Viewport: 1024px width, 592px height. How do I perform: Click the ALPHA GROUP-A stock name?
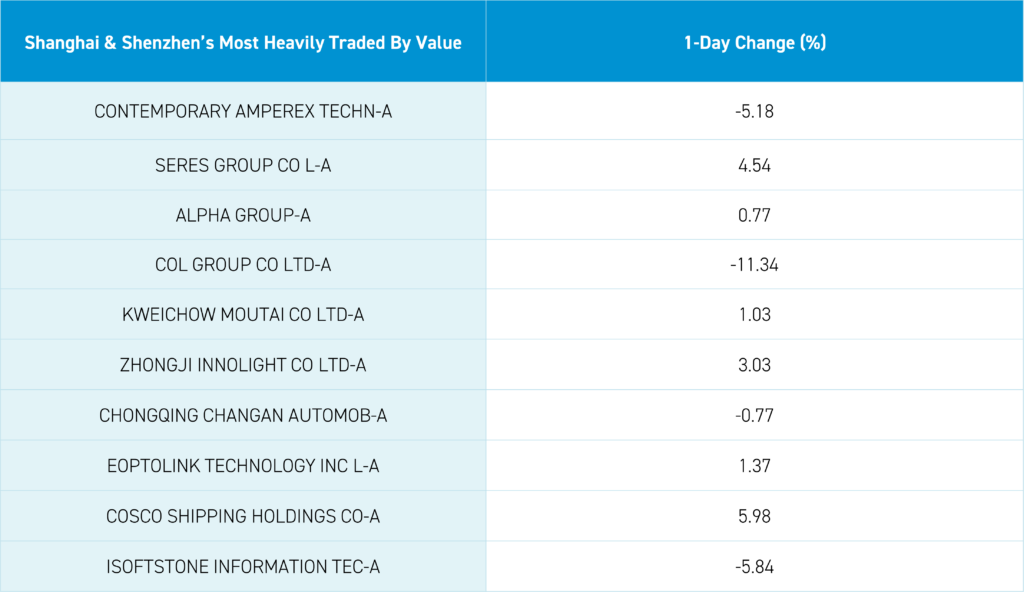click(243, 215)
